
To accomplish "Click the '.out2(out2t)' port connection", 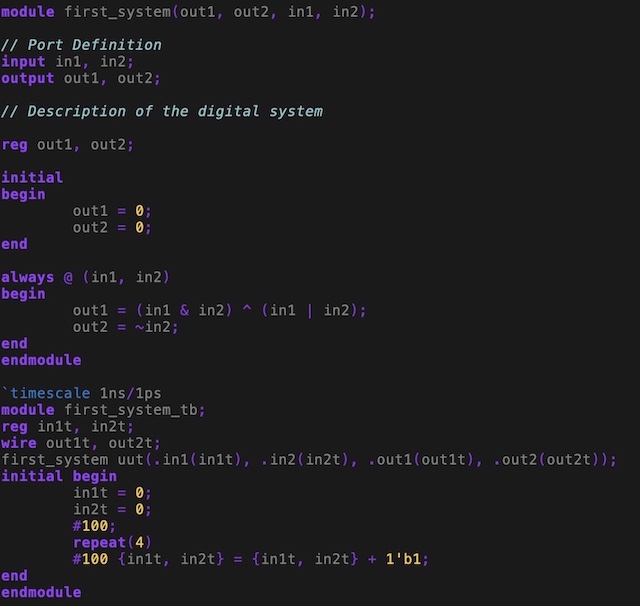I will point(554,459).
